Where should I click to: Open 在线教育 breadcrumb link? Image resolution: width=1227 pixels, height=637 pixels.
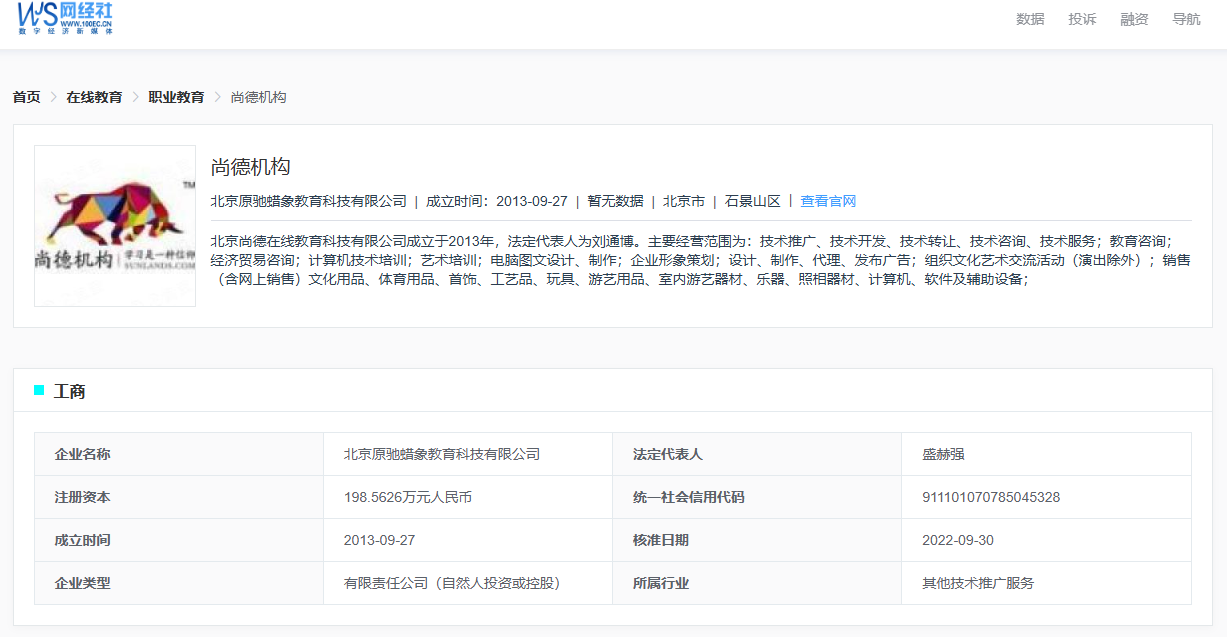94,97
